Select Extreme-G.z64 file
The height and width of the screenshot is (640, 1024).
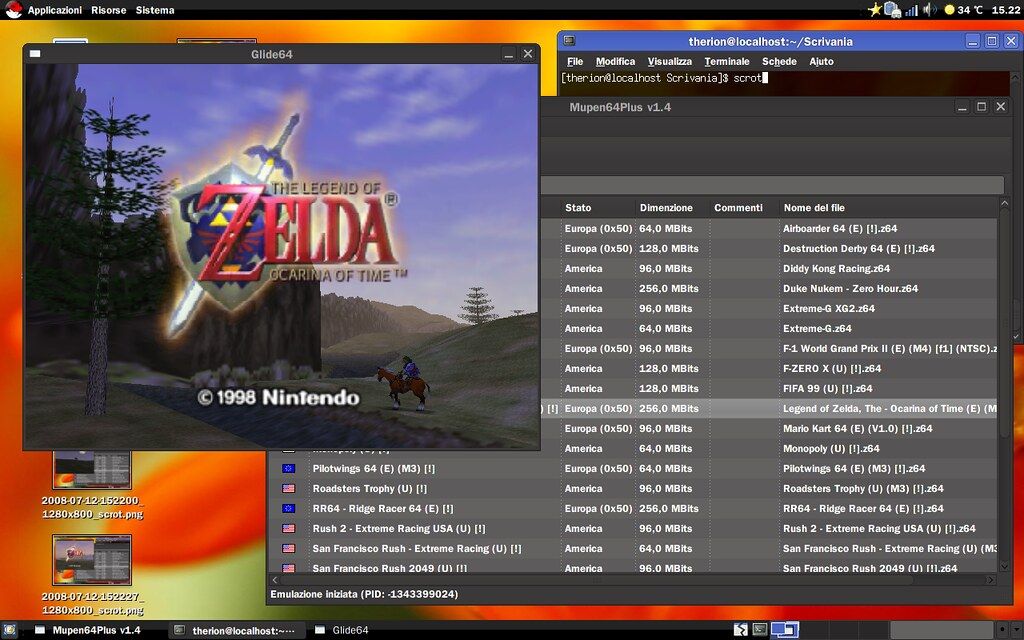(x=817, y=328)
